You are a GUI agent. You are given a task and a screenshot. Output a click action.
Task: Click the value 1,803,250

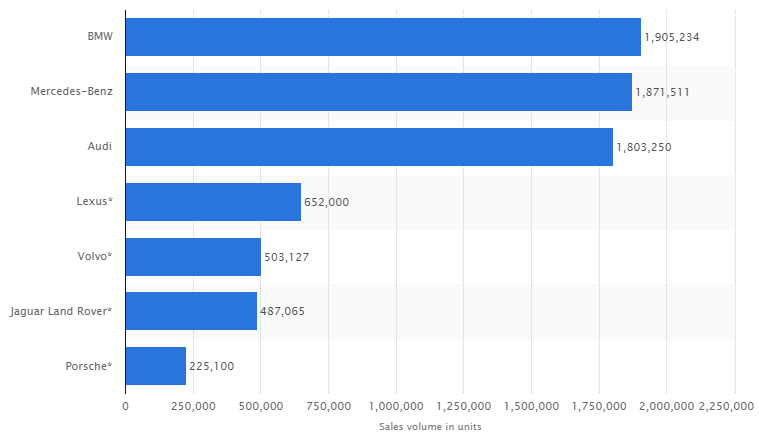click(x=644, y=147)
